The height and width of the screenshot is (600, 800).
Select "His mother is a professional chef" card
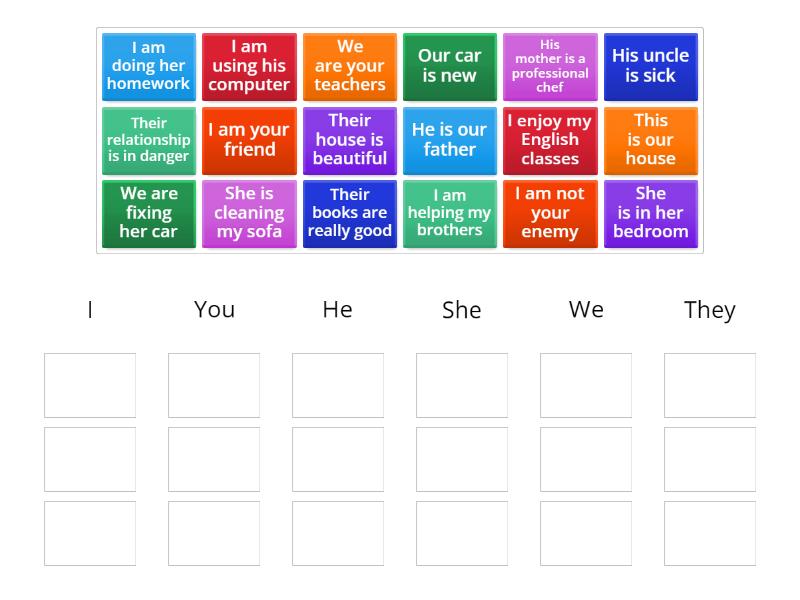tap(550, 67)
